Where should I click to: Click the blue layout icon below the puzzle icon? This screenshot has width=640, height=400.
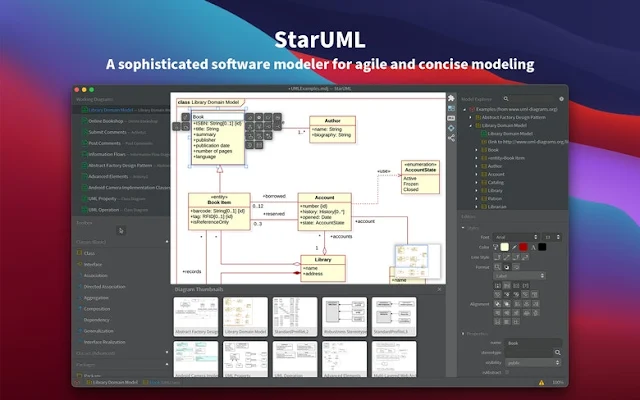pyautogui.click(x=451, y=108)
